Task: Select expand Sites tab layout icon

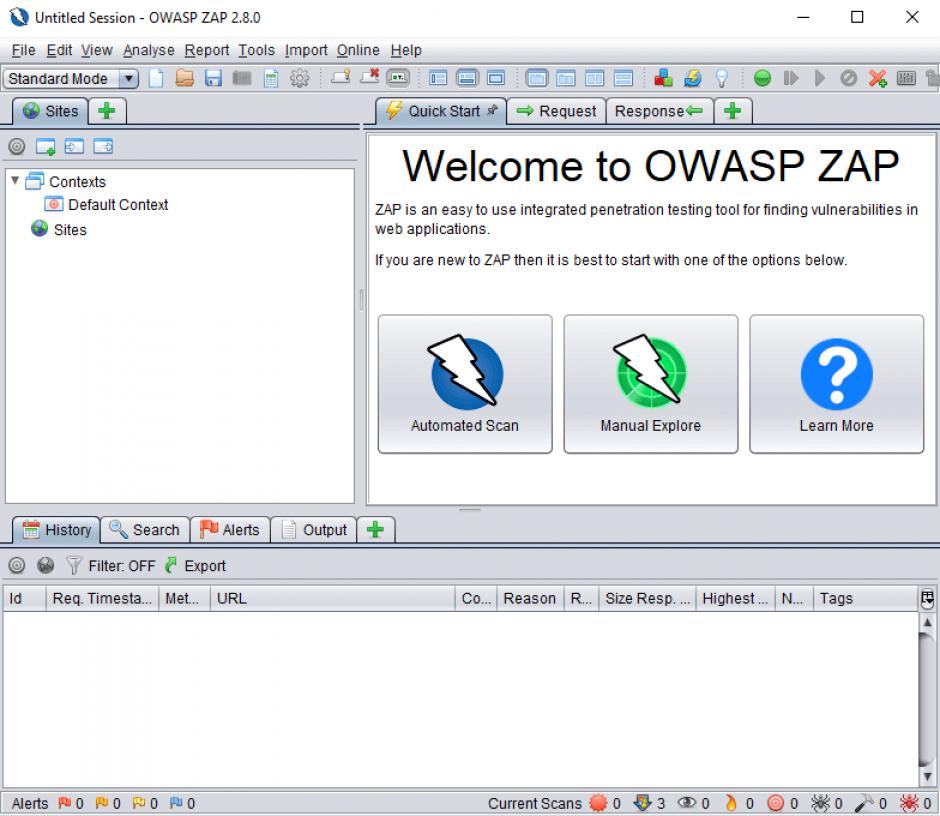Action: (438, 79)
